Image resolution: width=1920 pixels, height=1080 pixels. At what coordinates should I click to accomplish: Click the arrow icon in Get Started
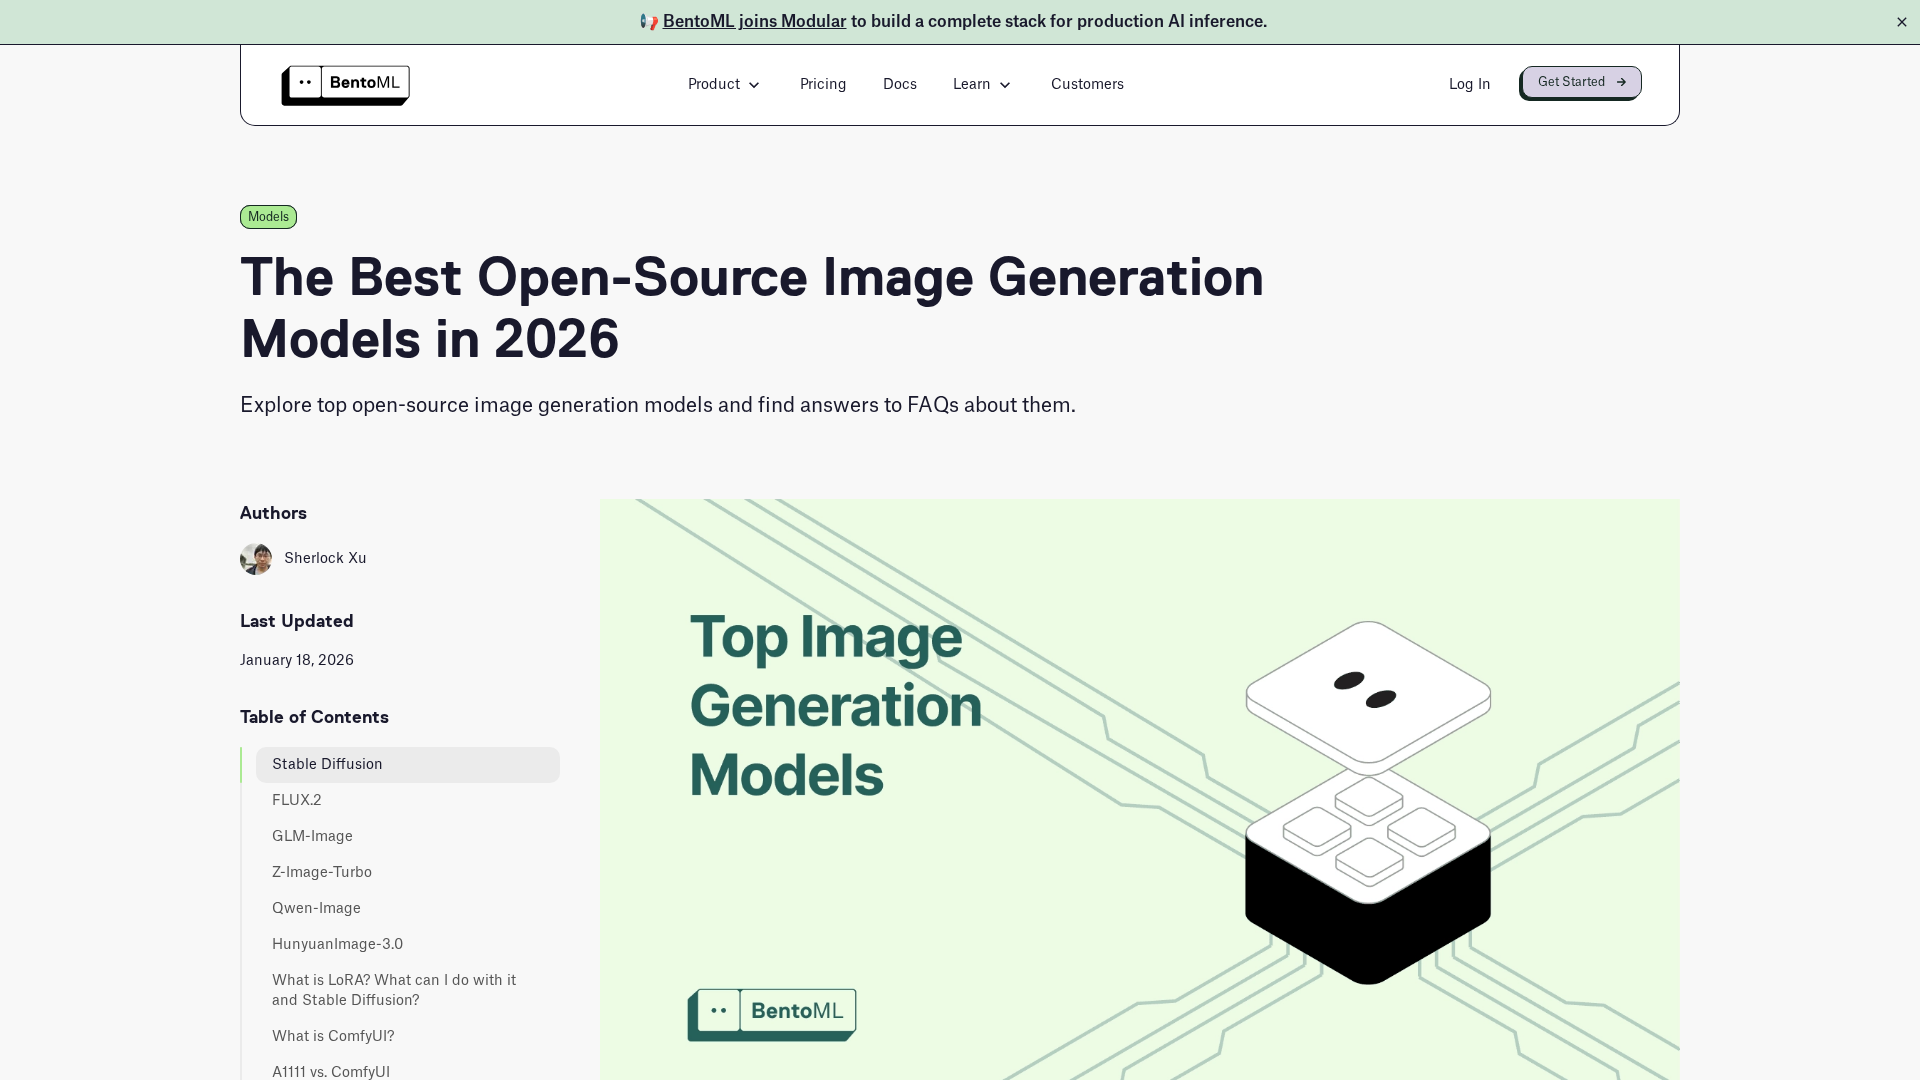[x=1621, y=82]
